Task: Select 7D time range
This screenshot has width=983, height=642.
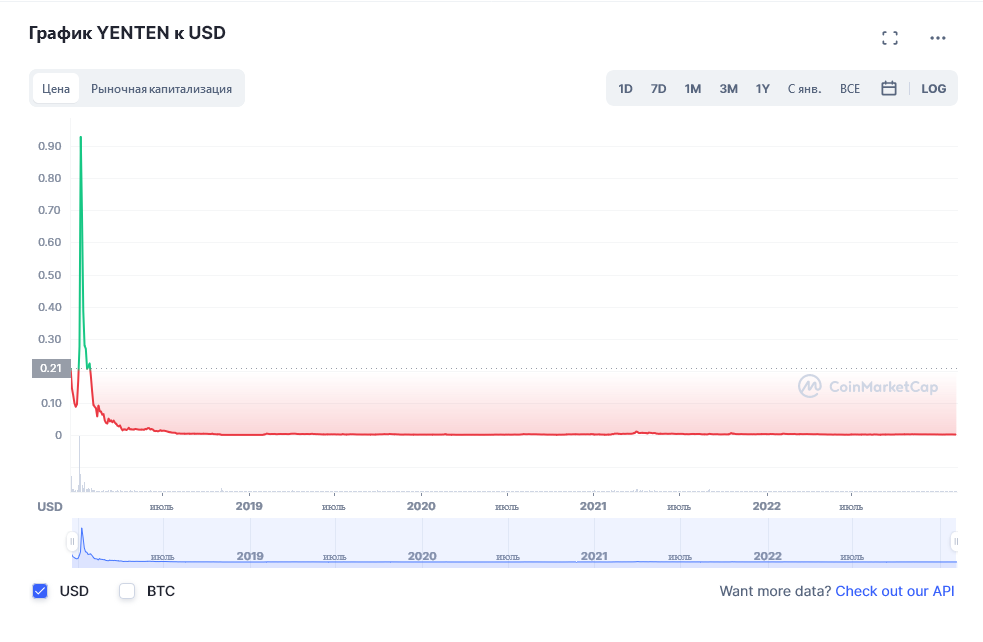Action: 658,88
